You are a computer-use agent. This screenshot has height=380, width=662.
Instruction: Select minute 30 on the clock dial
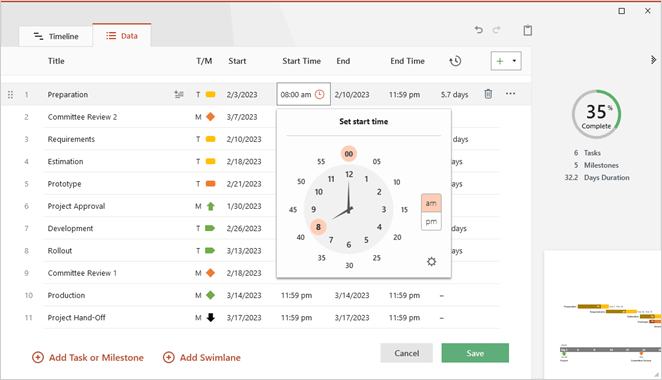349,265
